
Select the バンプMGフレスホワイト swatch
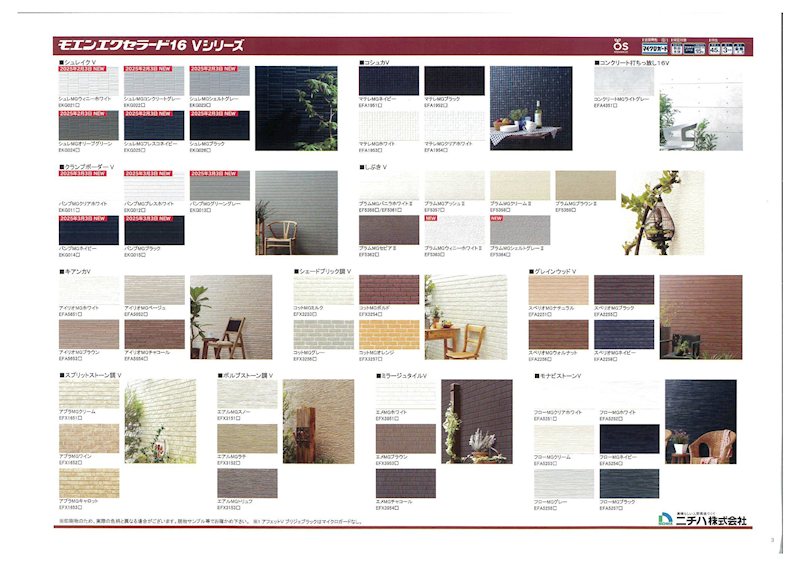pos(154,185)
